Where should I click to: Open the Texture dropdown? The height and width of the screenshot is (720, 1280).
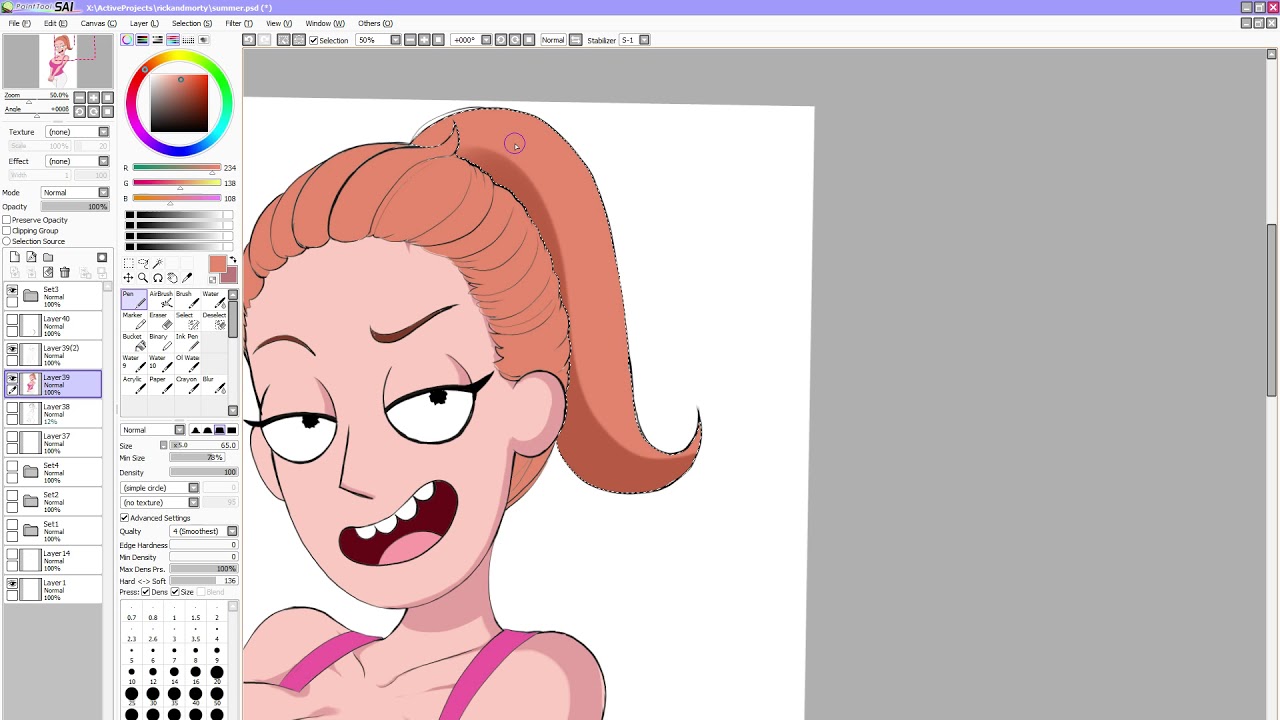pos(78,132)
